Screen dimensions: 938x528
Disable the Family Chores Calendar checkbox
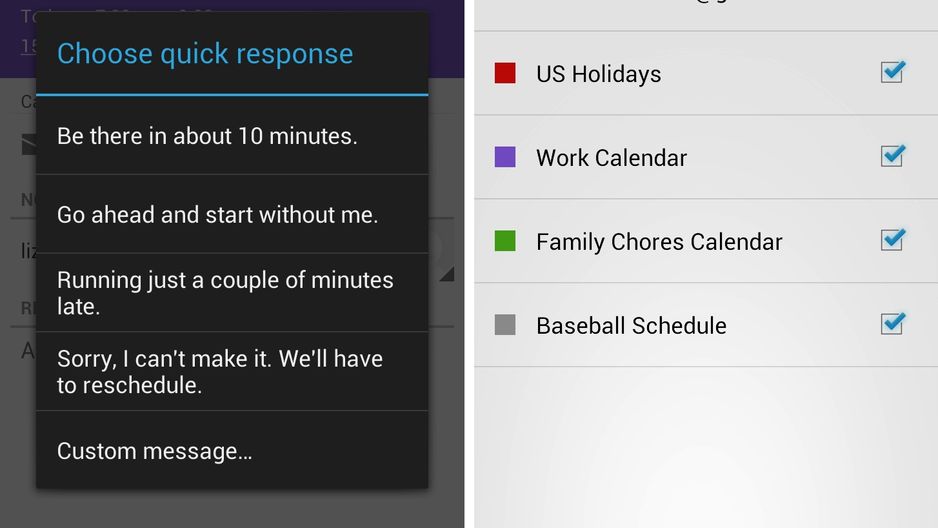[893, 240]
